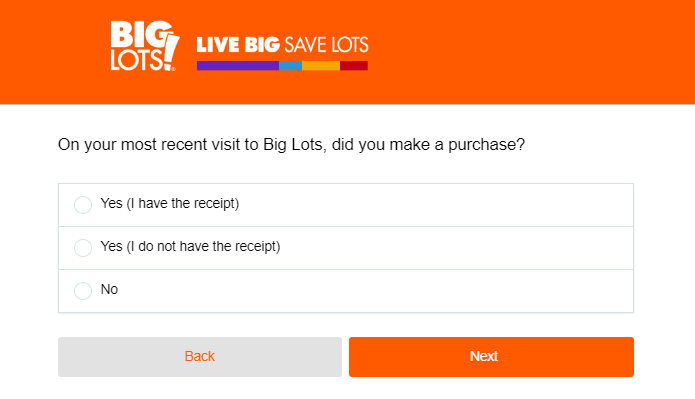The image size is (695, 399).
Task: Click the "Yes (I do not have the receipt)" label
Action: pyautogui.click(x=191, y=246)
